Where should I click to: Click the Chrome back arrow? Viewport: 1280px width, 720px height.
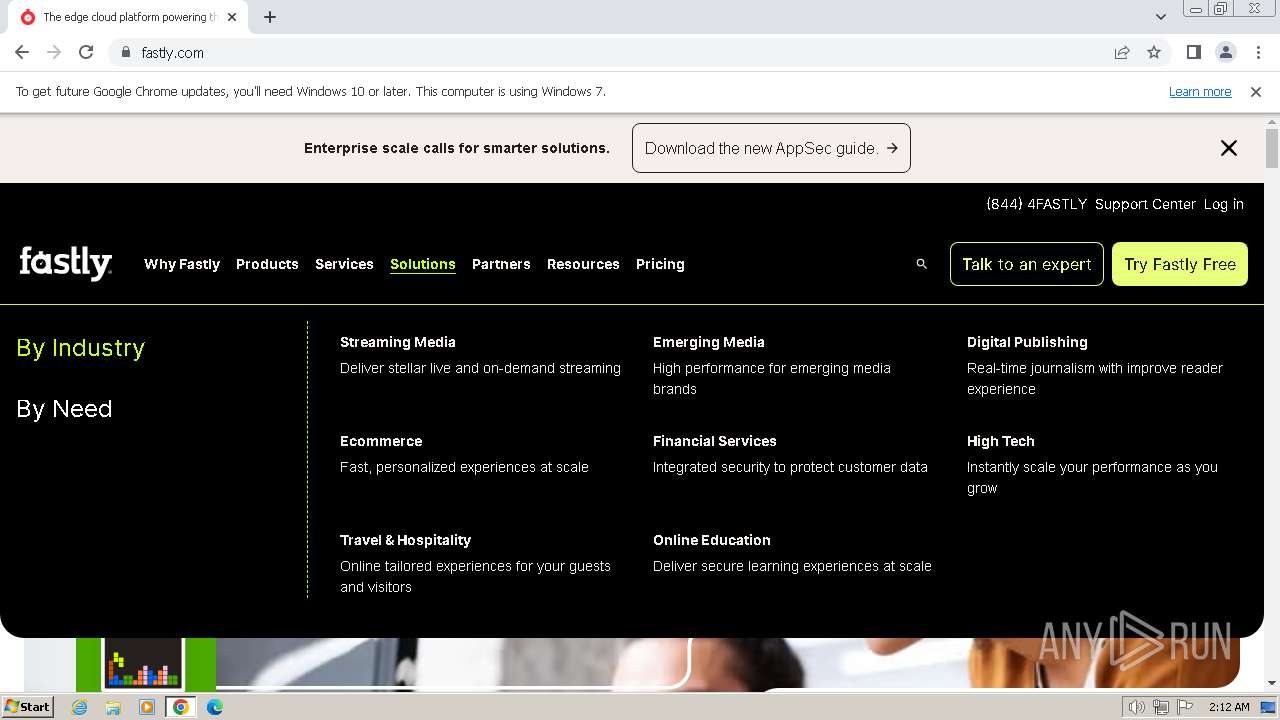coord(22,53)
